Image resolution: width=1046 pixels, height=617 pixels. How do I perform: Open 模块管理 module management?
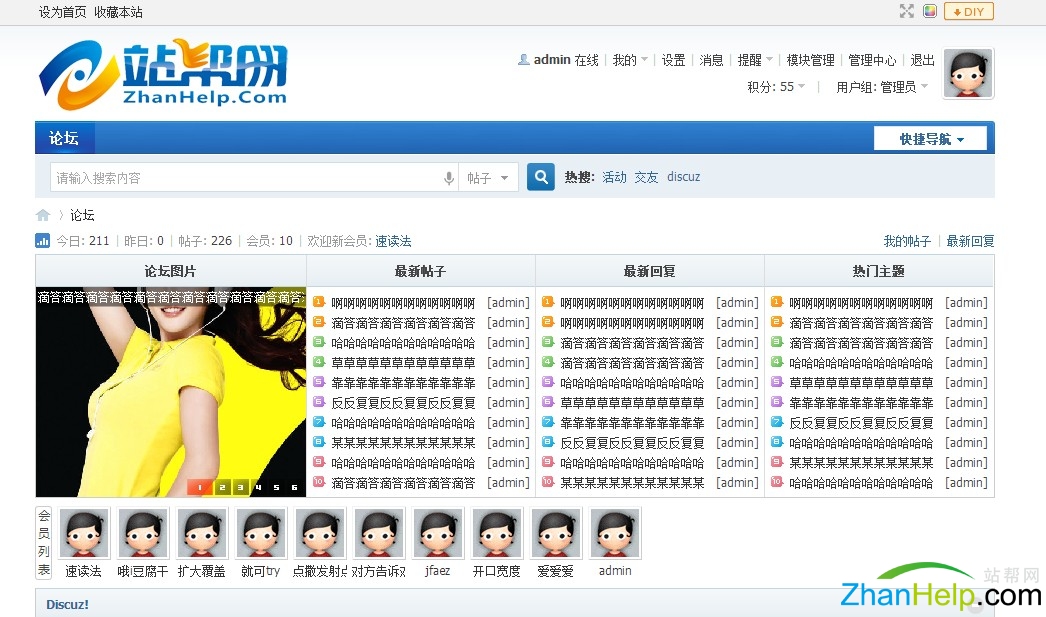(810, 60)
